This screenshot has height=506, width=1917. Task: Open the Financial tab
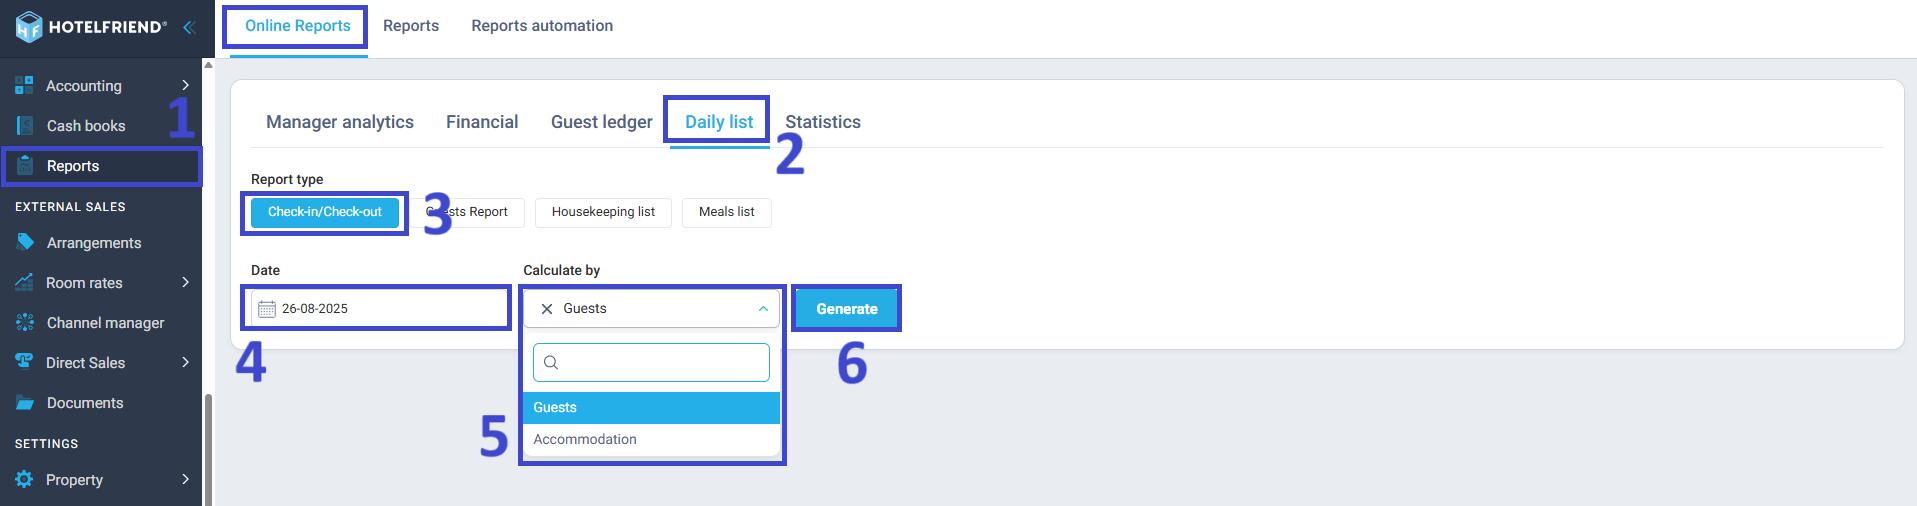(x=482, y=122)
